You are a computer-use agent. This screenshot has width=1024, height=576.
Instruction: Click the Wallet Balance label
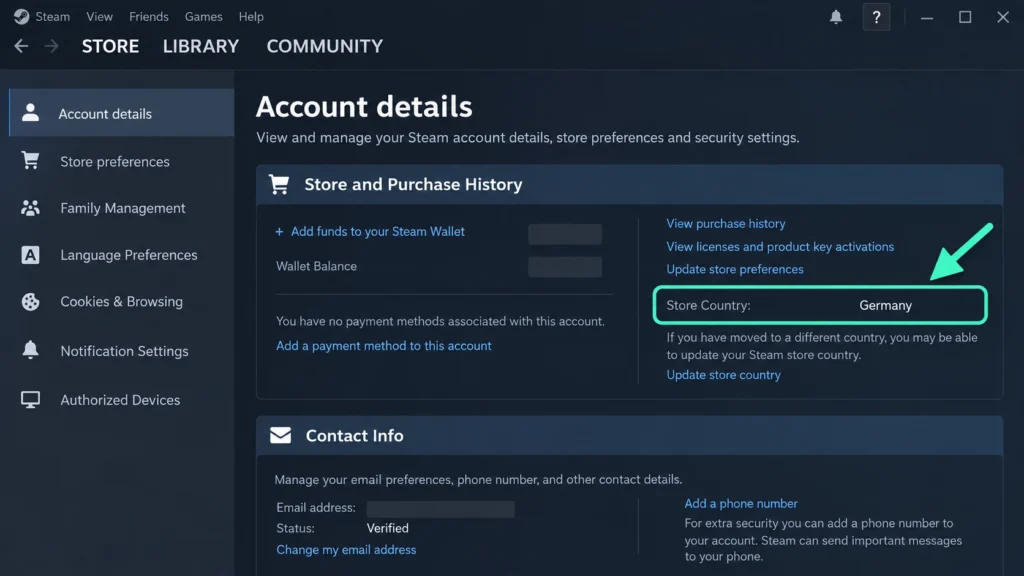tap(316, 266)
